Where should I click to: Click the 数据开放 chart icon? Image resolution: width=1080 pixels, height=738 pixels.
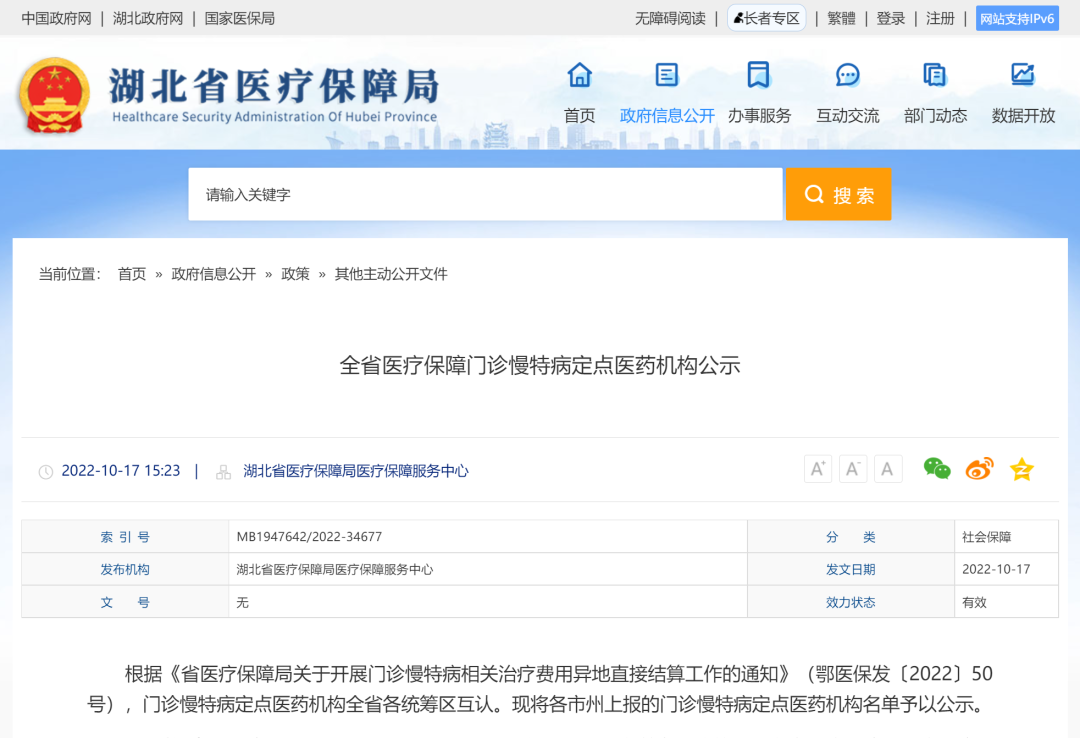[1023, 75]
